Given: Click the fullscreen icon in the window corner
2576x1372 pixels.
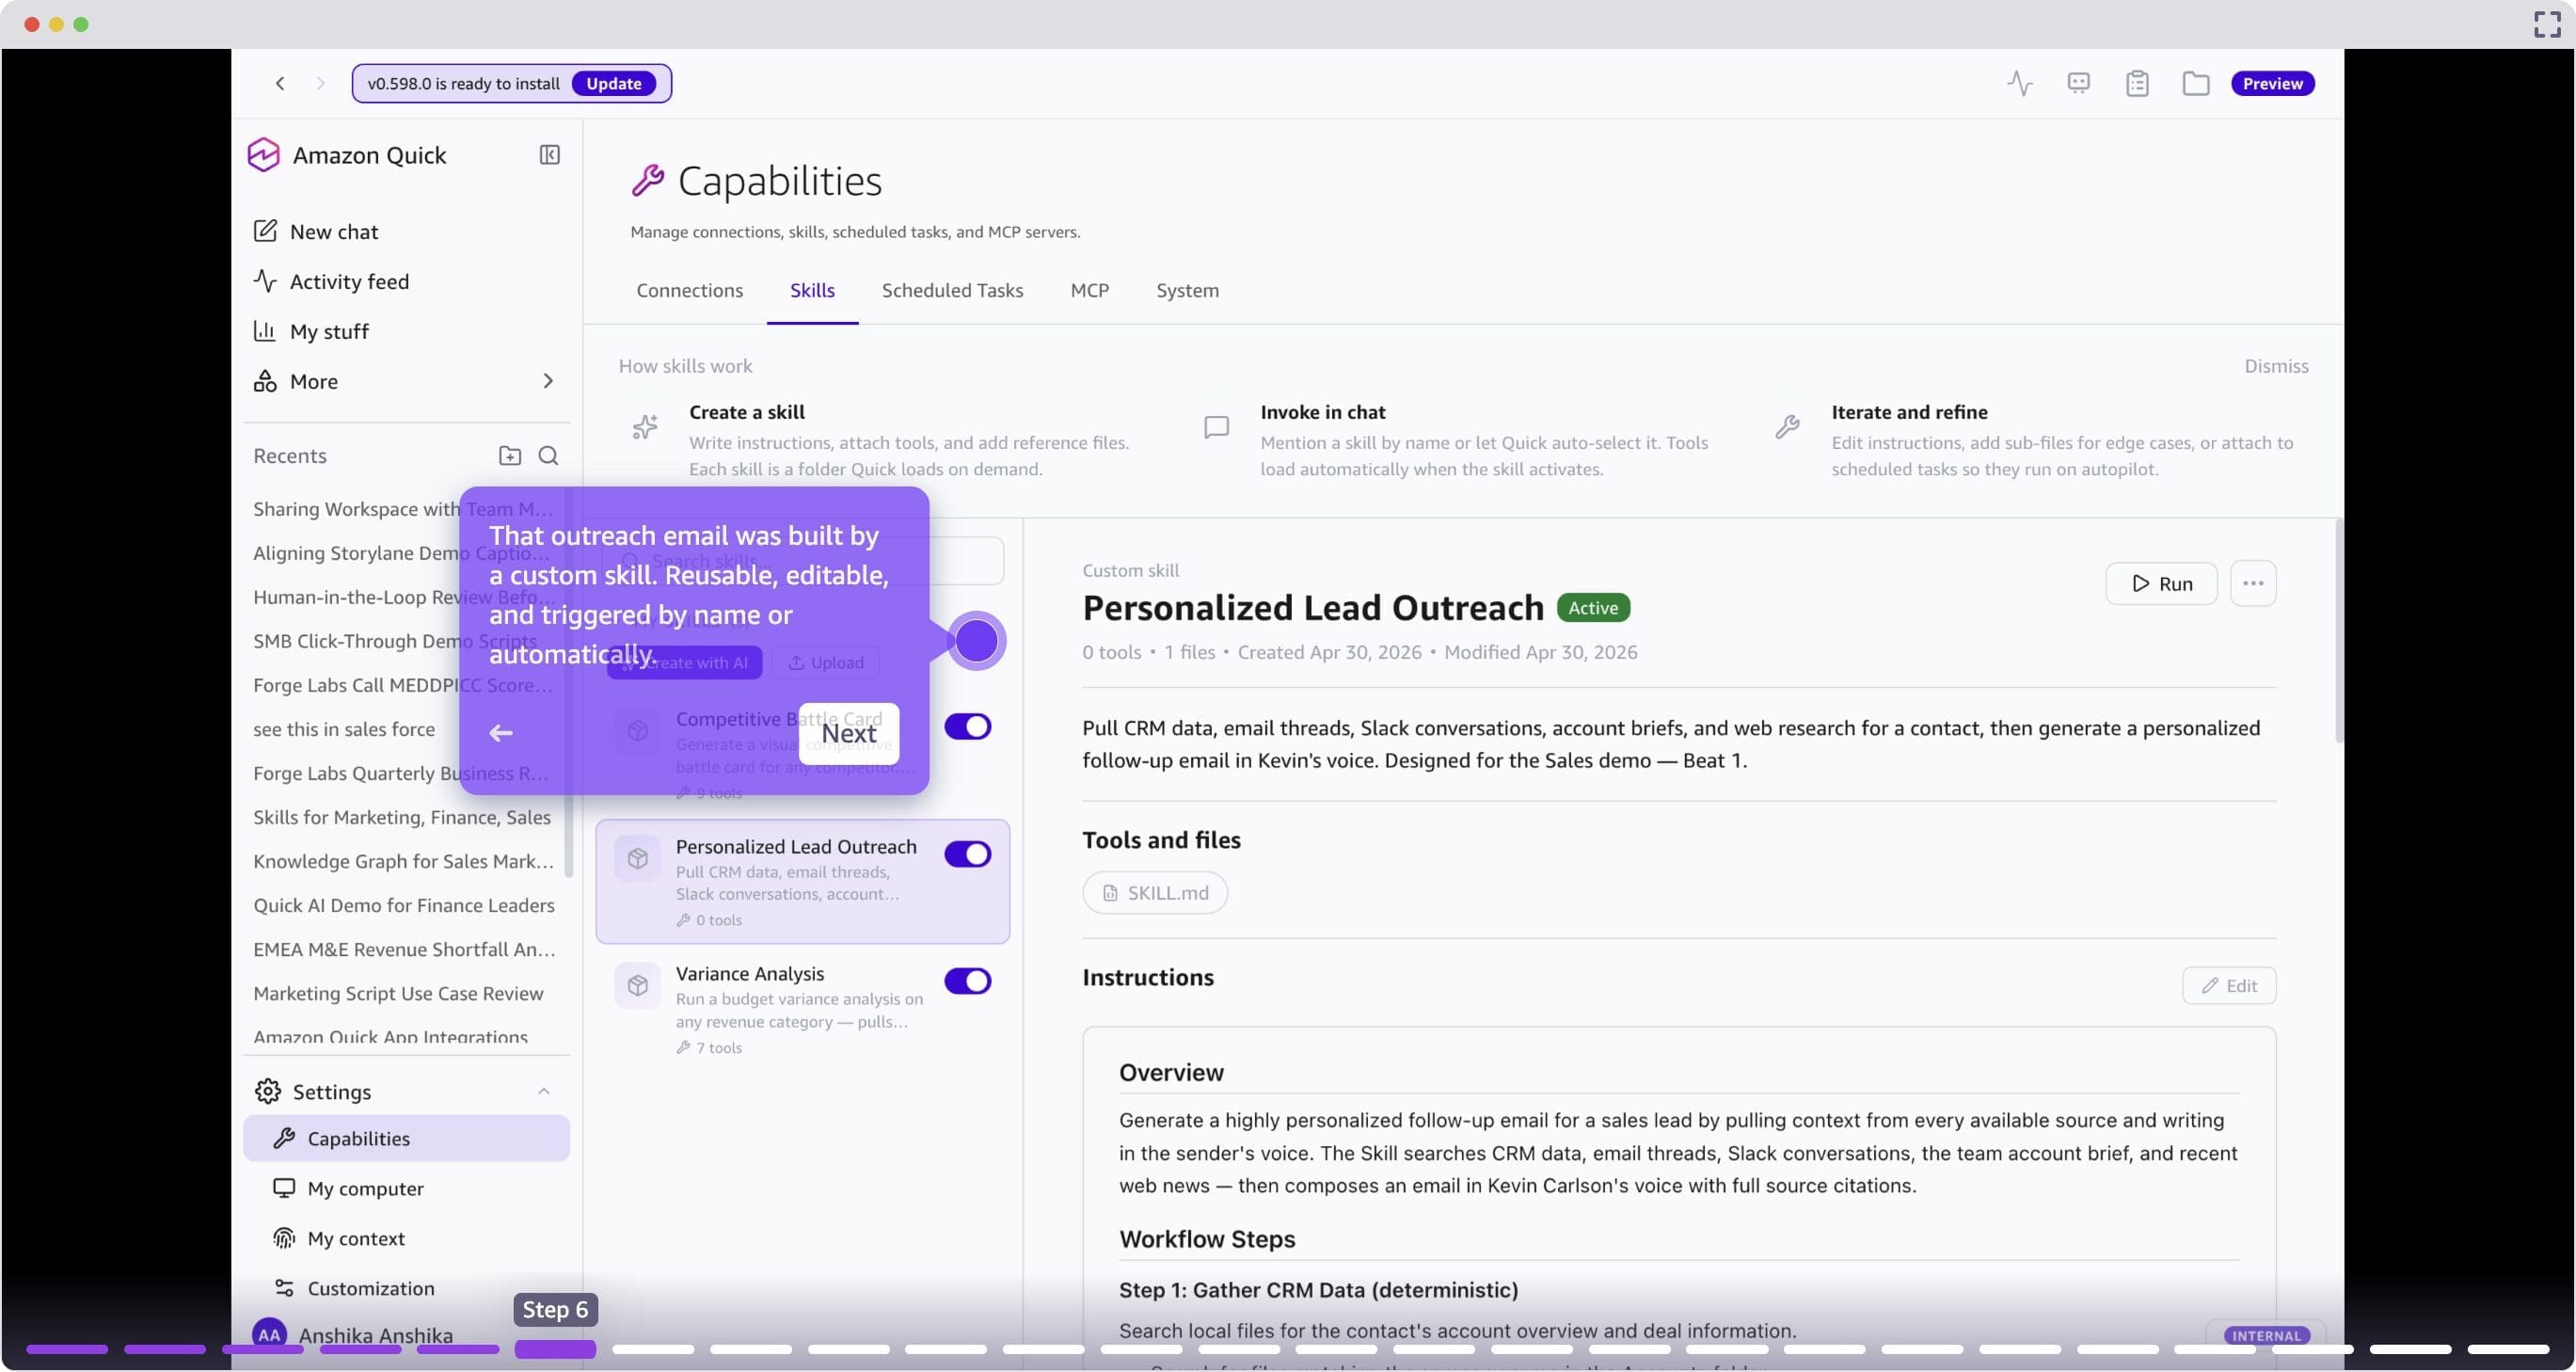Looking at the screenshot, I should pyautogui.click(x=2546, y=24).
